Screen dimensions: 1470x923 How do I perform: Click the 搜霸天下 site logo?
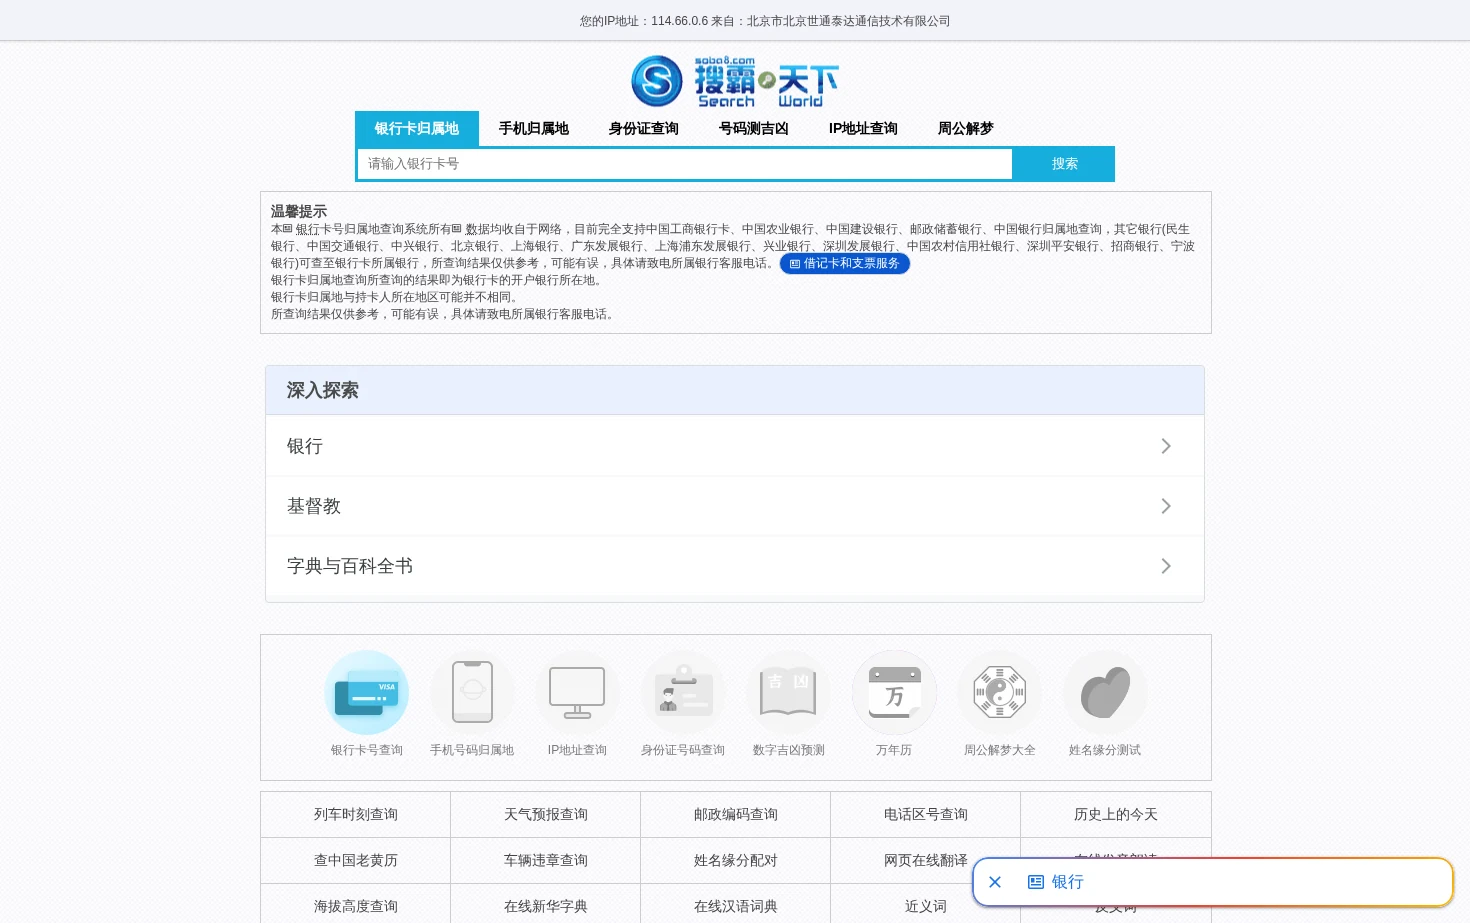coord(735,81)
